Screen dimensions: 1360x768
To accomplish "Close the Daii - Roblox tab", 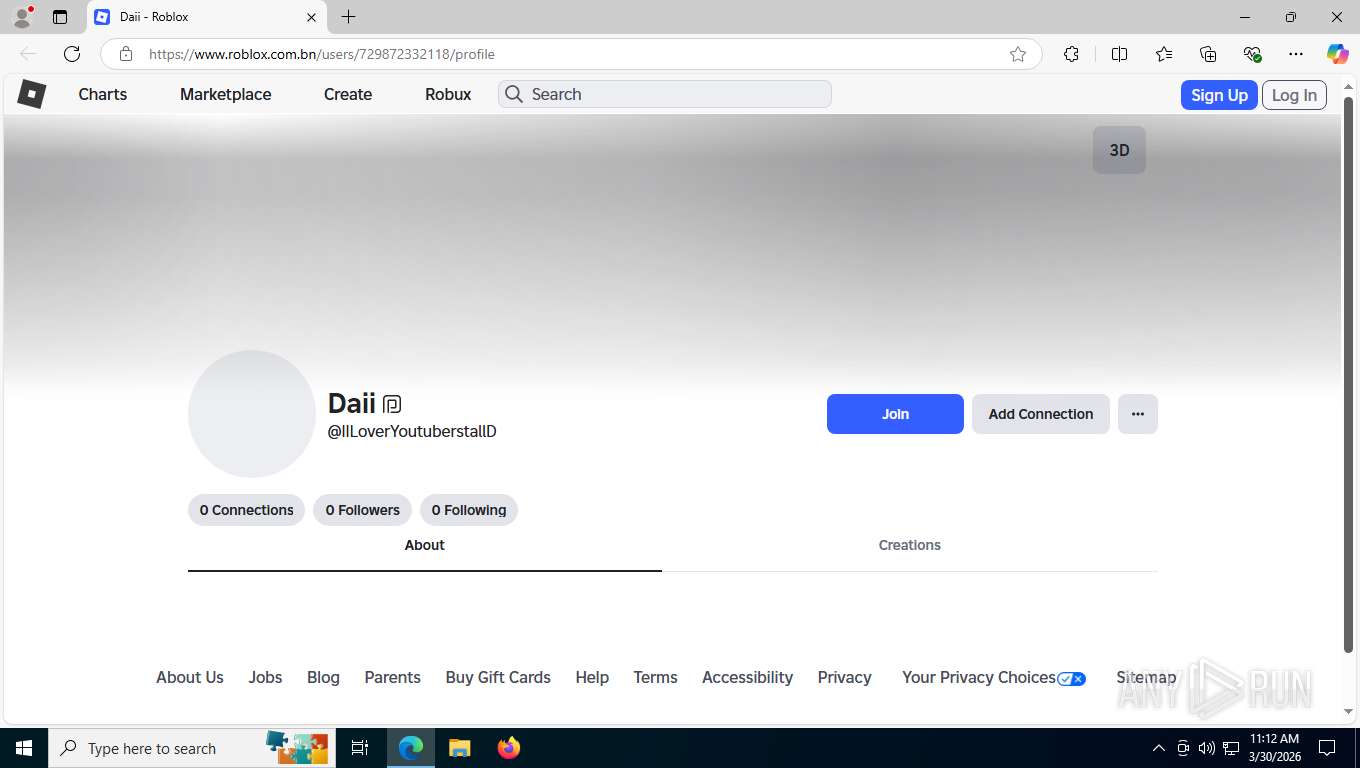I will [311, 17].
